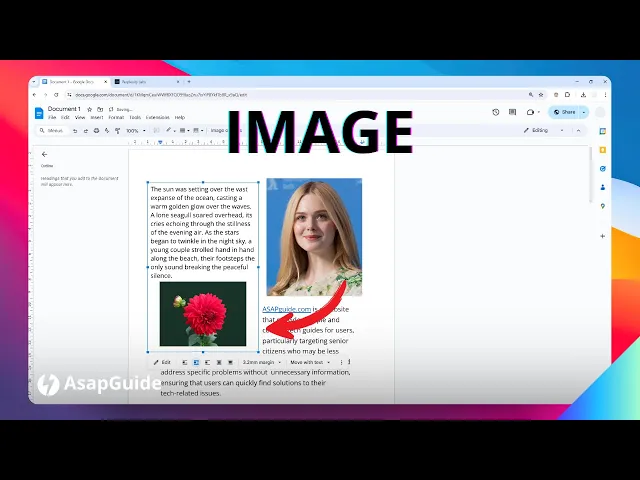Toggle the Wrap text option
The image size is (640, 480).
tap(196, 362)
